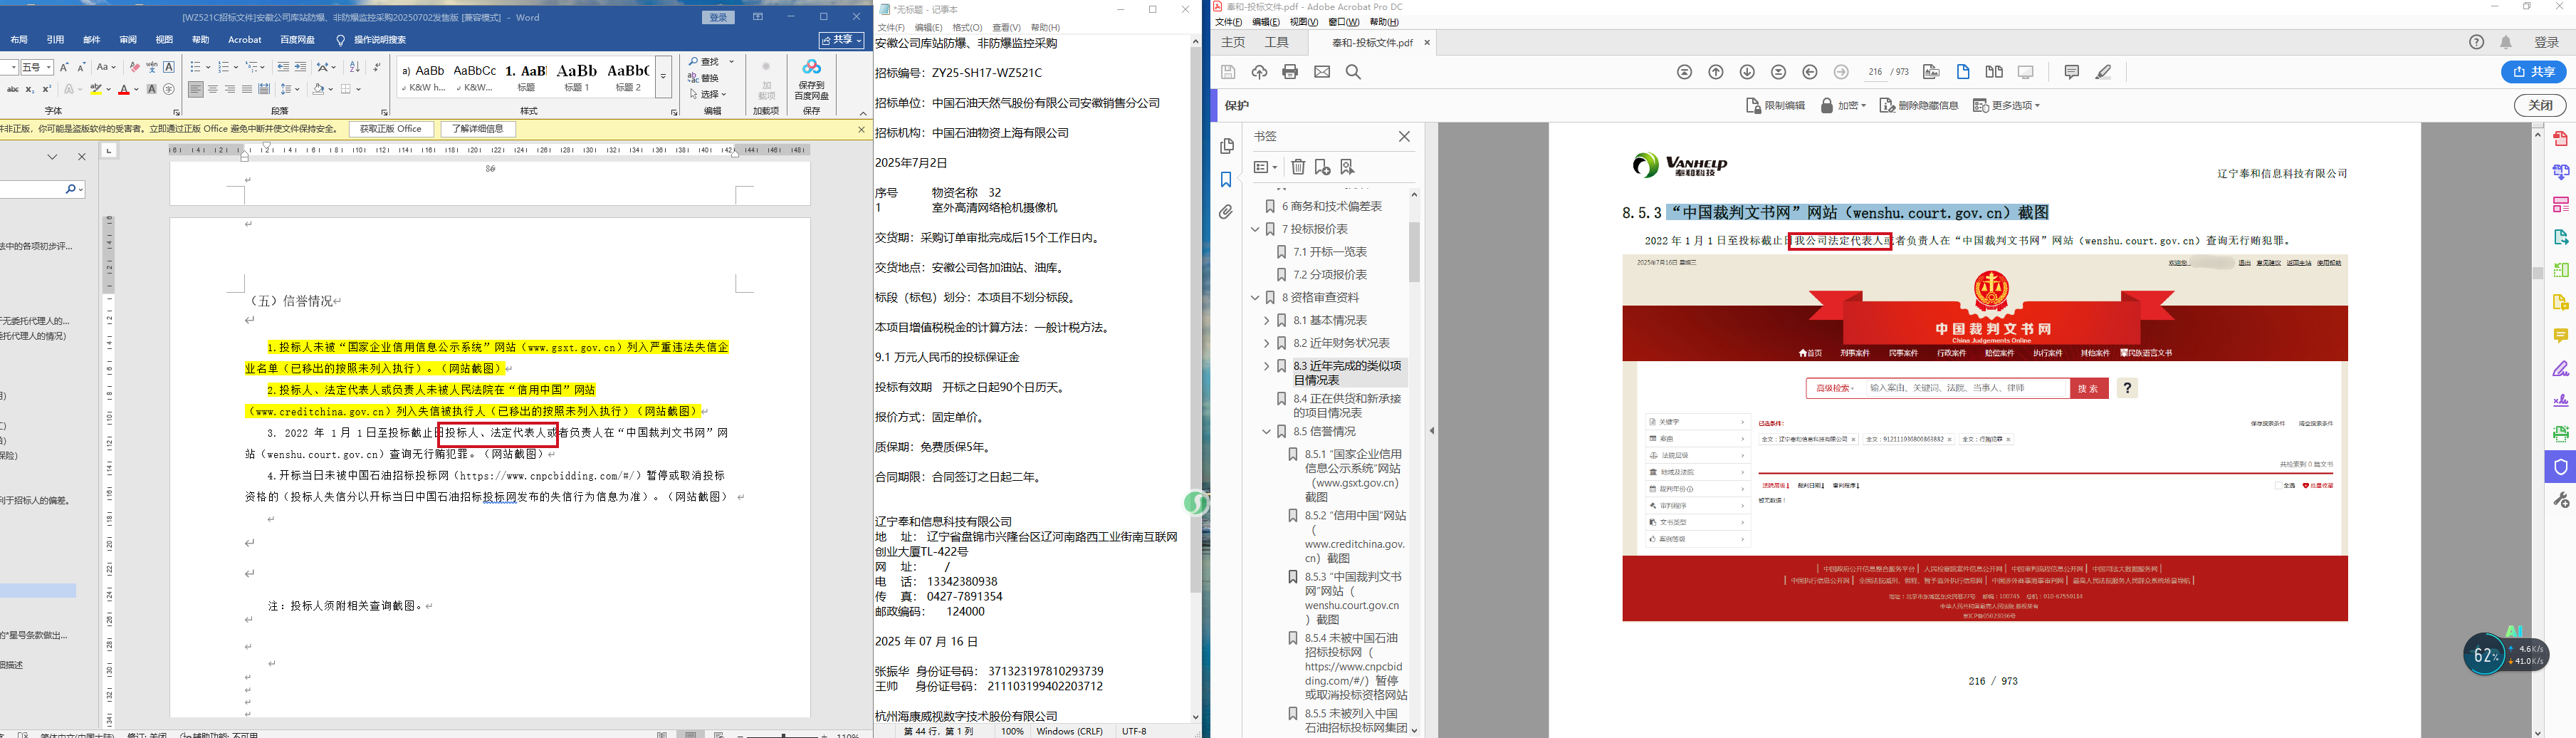Click the new bookmark icon

(x=1322, y=167)
